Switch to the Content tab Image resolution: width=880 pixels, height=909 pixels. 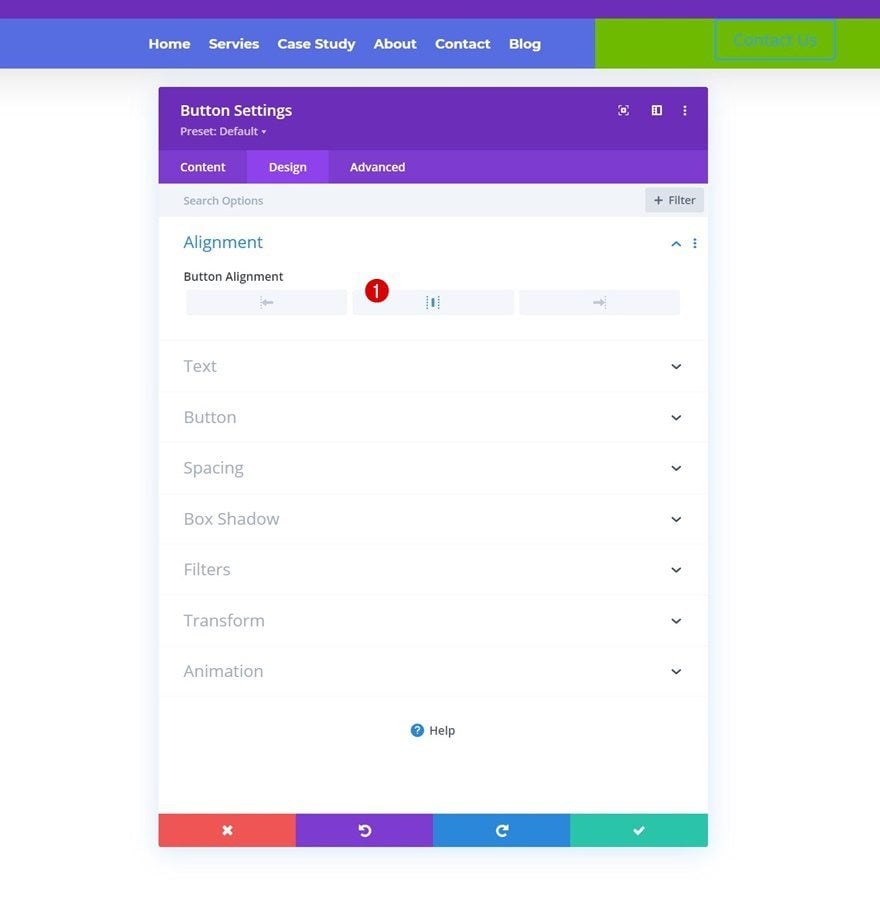coord(203,167)
